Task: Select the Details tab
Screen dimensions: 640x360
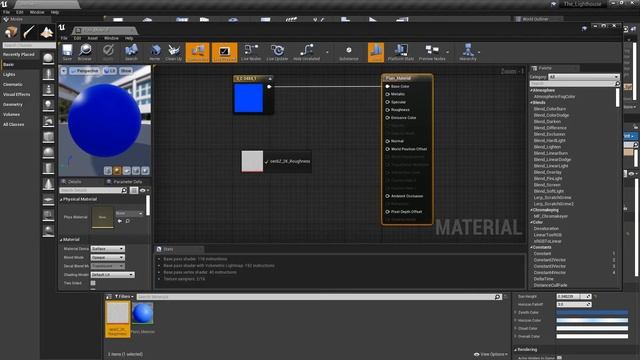Action: (75, 182)
